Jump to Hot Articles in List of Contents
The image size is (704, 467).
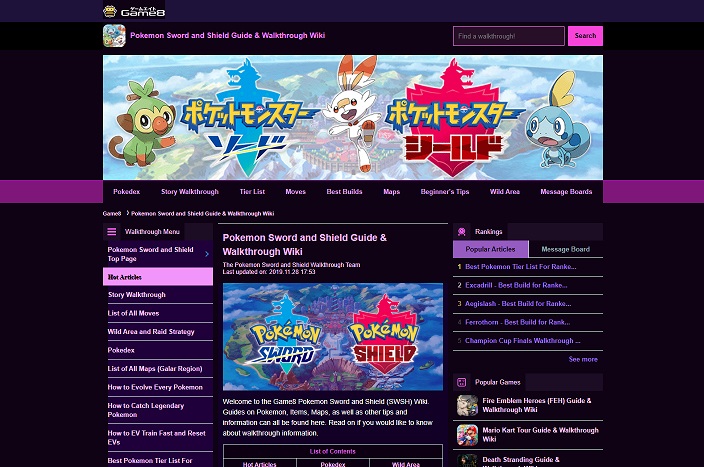[260, 464]
